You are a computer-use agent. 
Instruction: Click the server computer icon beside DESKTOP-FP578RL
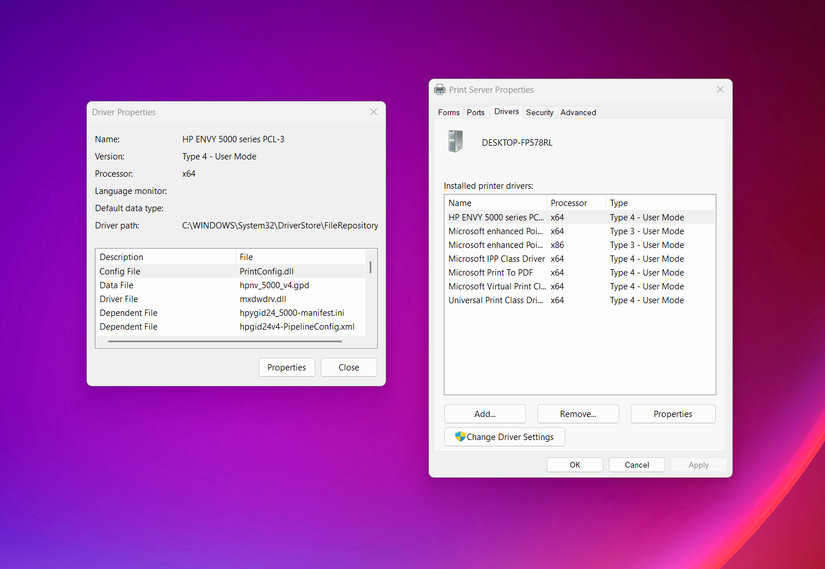click(x=456, y=142)
